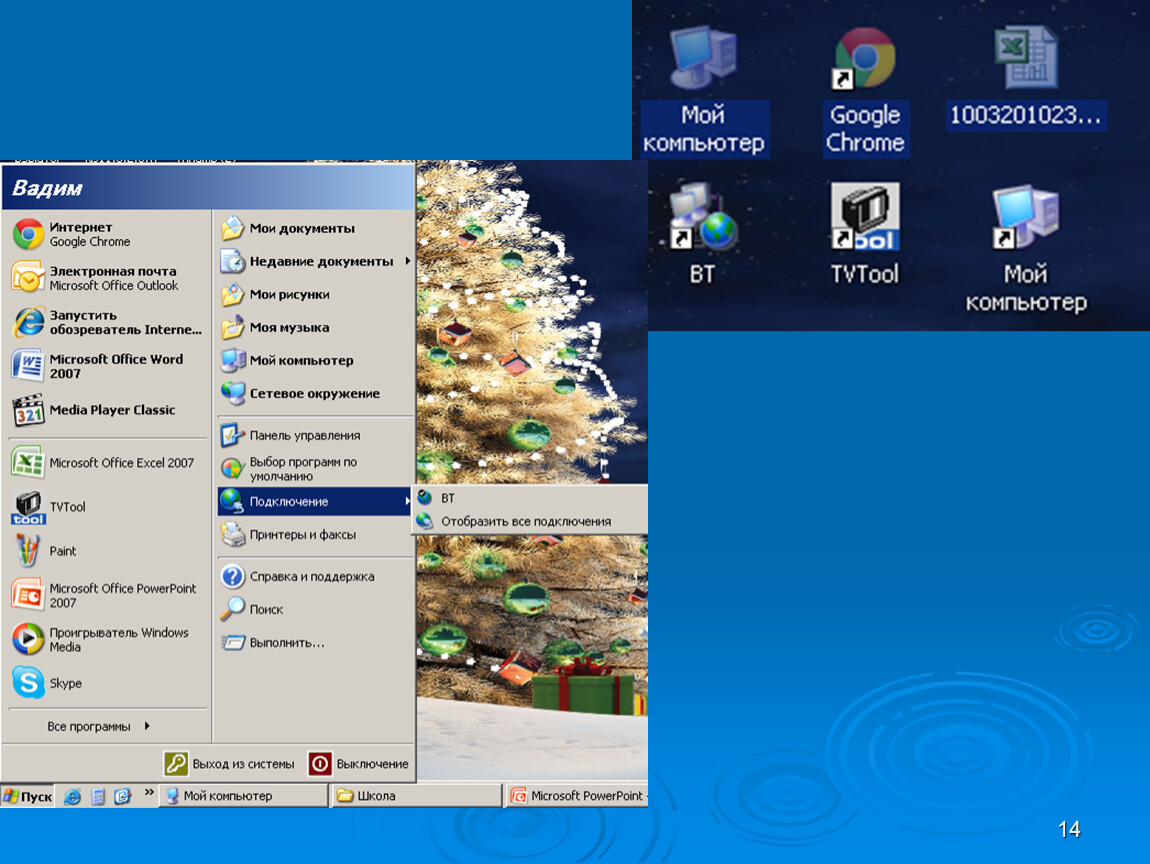Launch Microsoft Office Outlook e-mail entry

coord(107,278)
